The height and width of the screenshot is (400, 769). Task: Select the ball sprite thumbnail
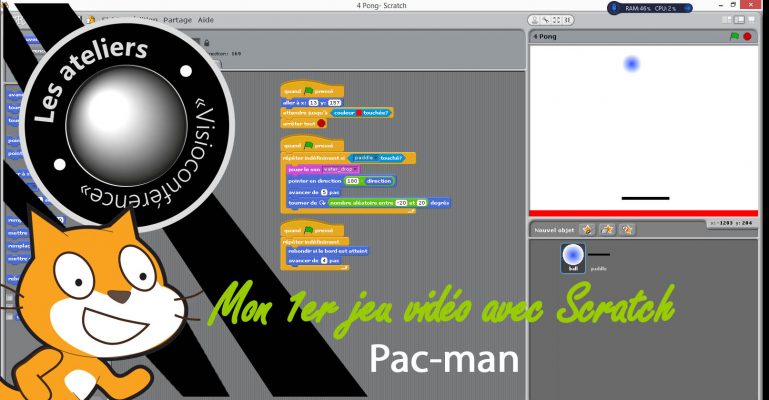click(x=573, y=257)
